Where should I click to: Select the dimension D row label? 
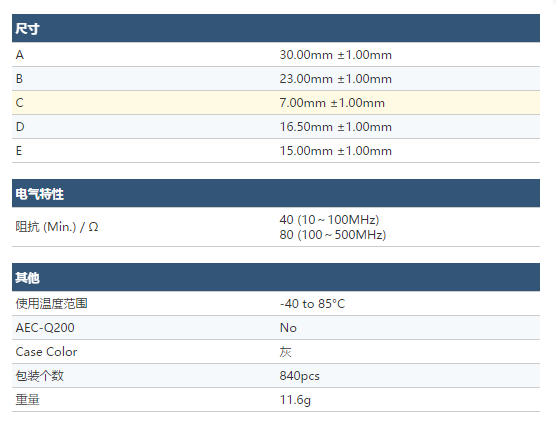(x=20, y=127)
